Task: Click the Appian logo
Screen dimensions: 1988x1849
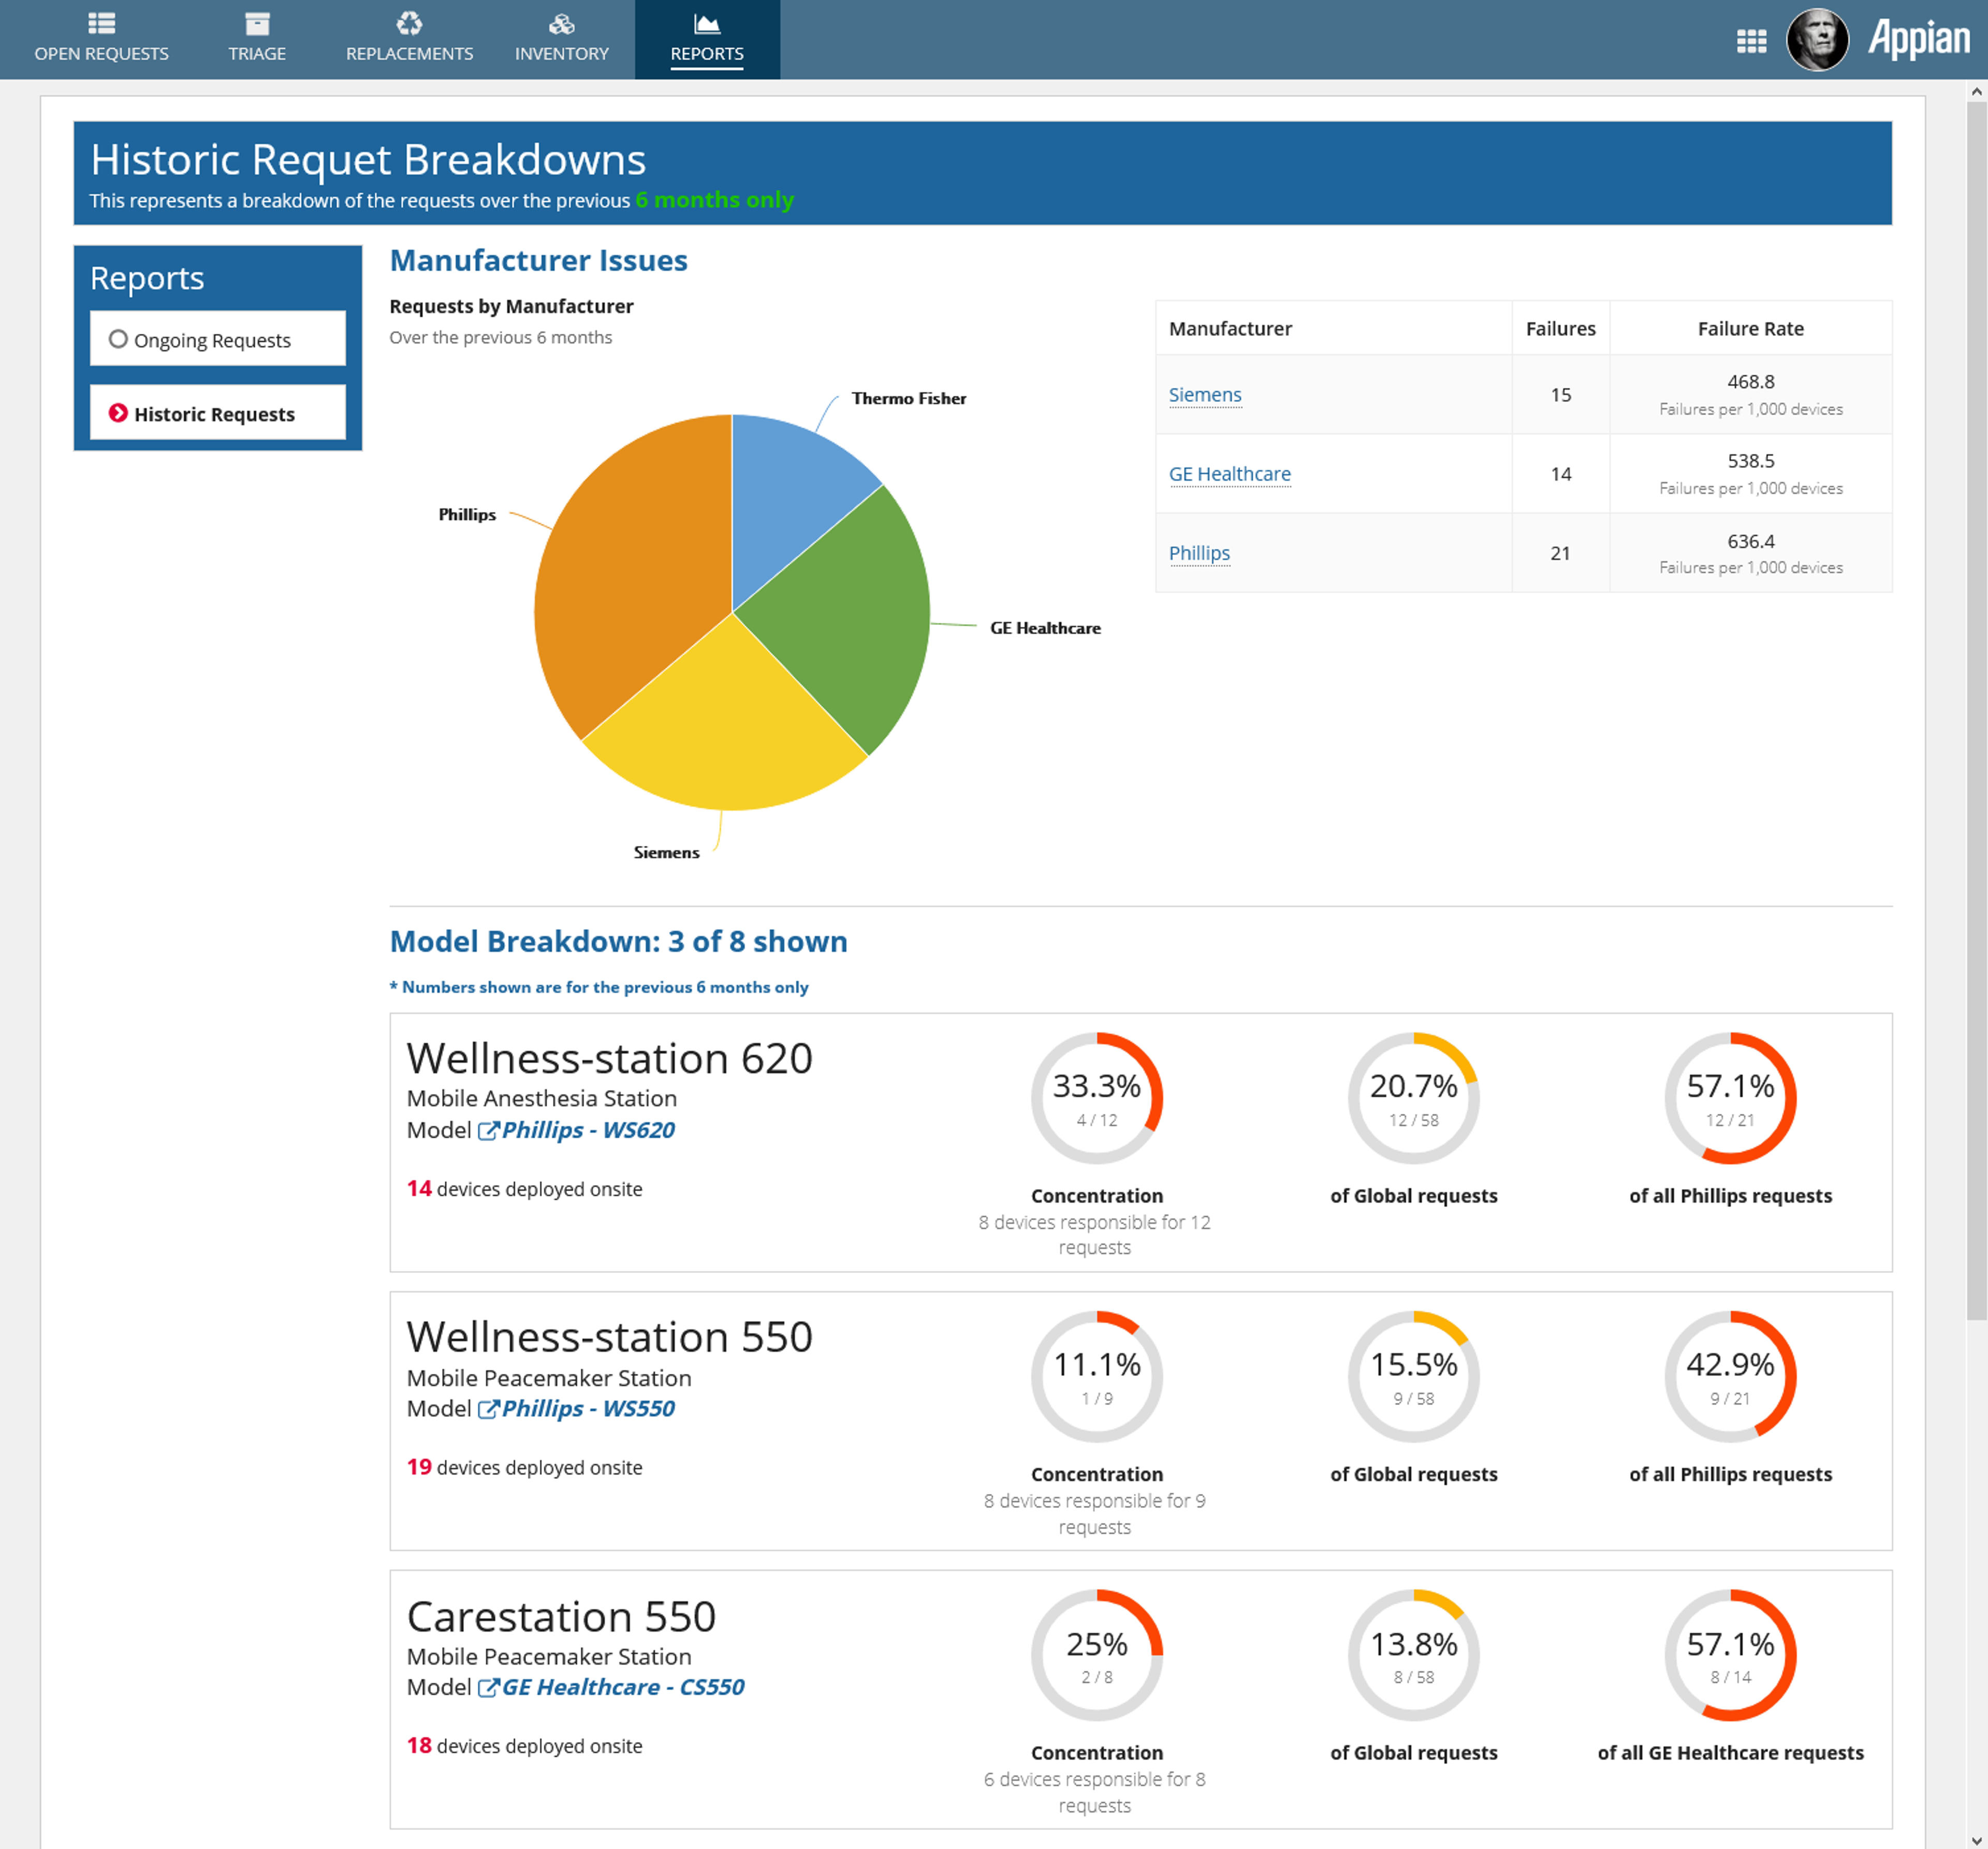Action: point(1918,39)
